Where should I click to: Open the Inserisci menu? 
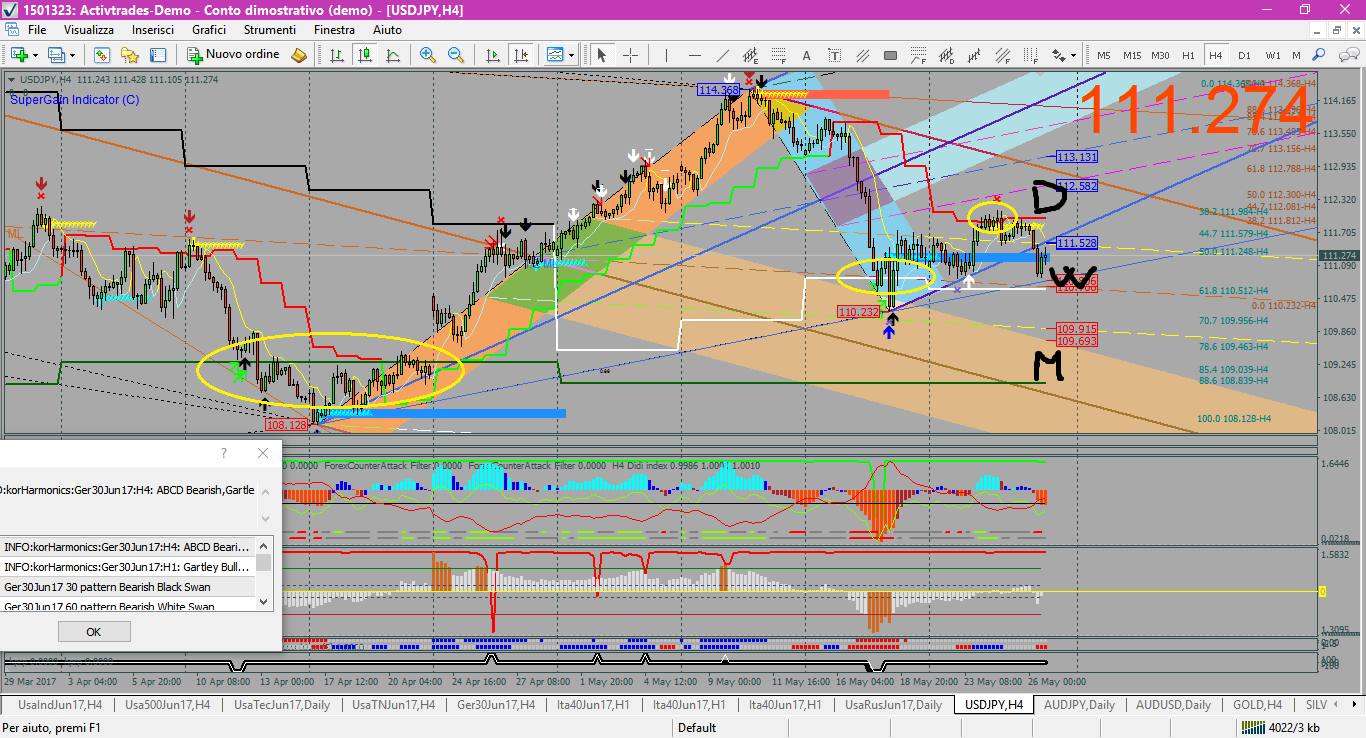(152, 30)
